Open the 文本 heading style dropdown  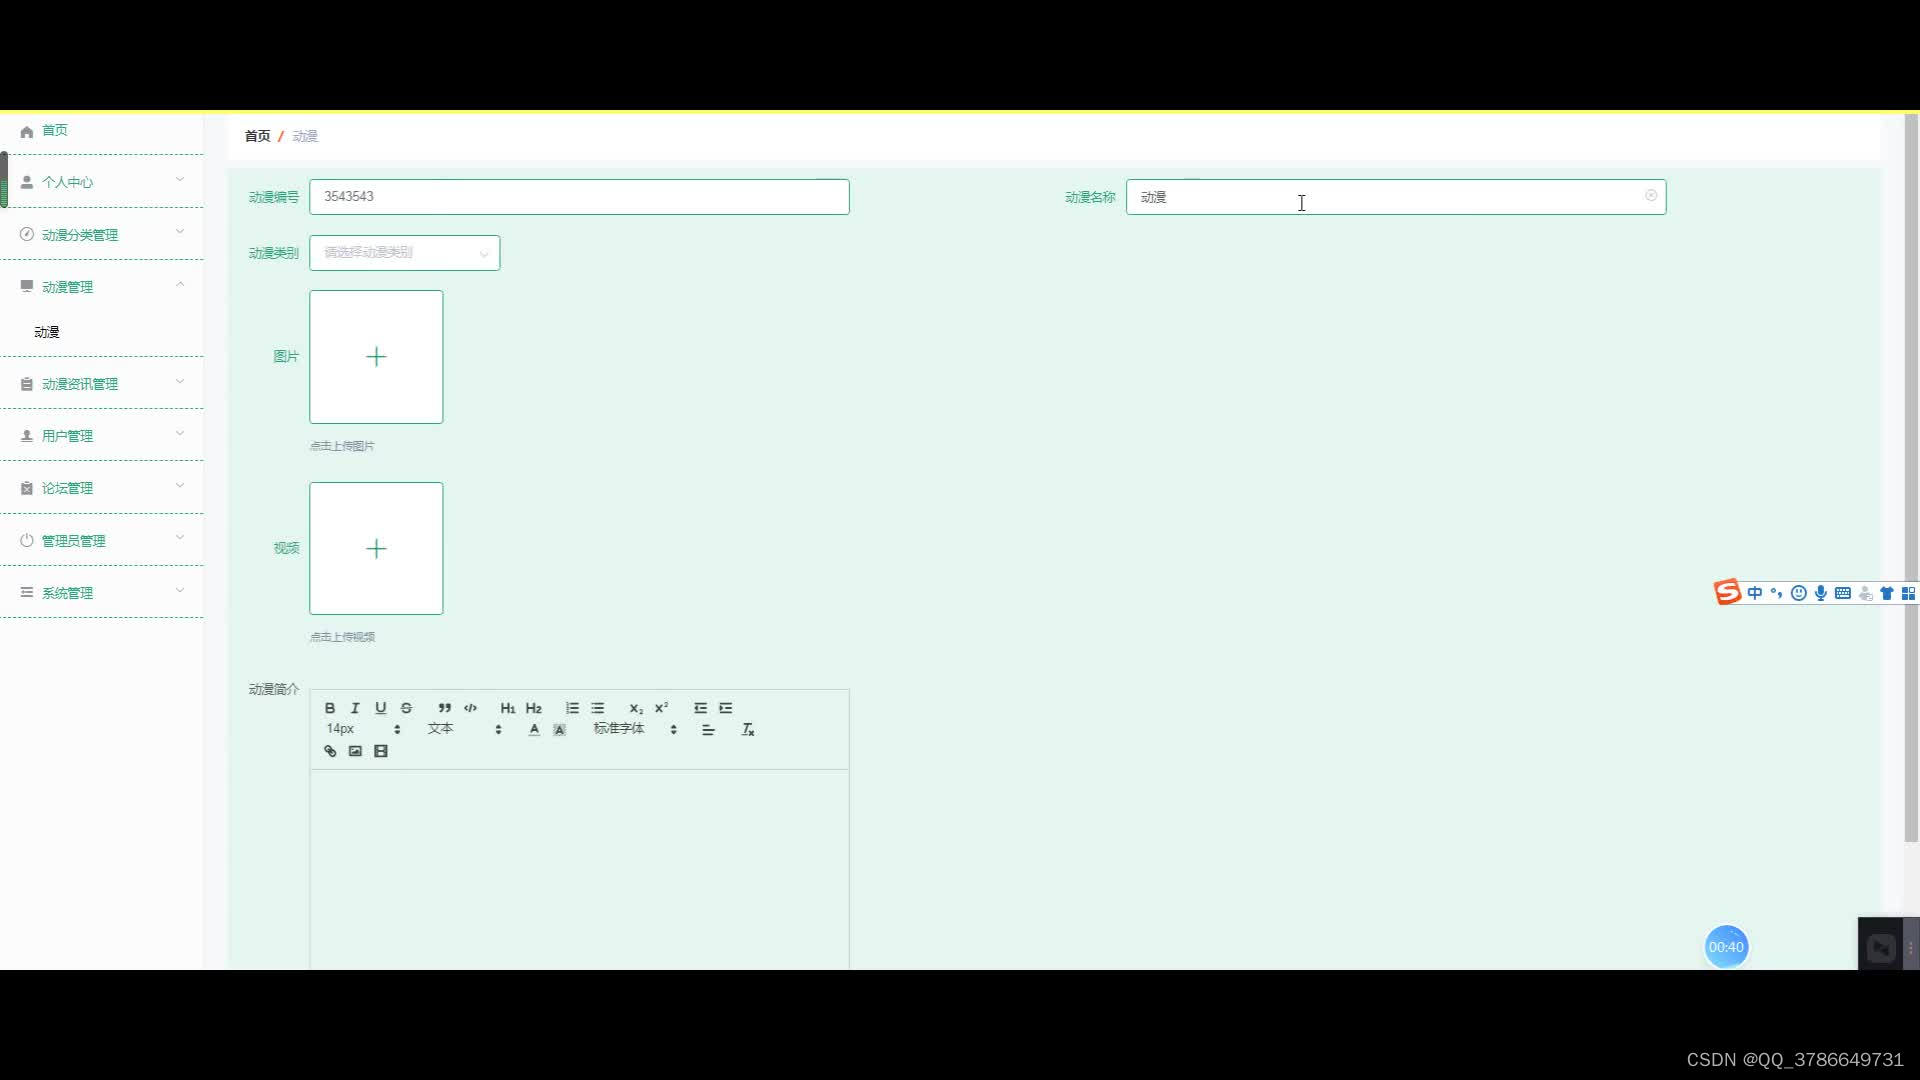click(465, 729)
